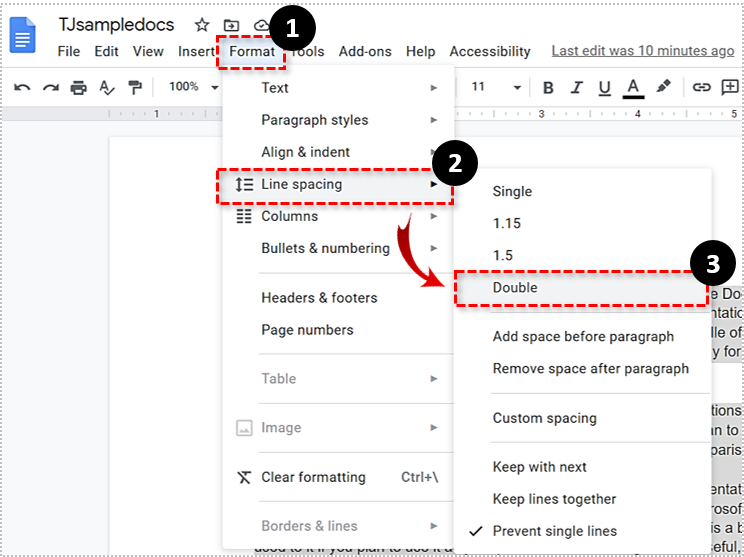Viewport: 744px width, 557px height.
Task: Open the File menu
Action: click(x=69, y=51)
